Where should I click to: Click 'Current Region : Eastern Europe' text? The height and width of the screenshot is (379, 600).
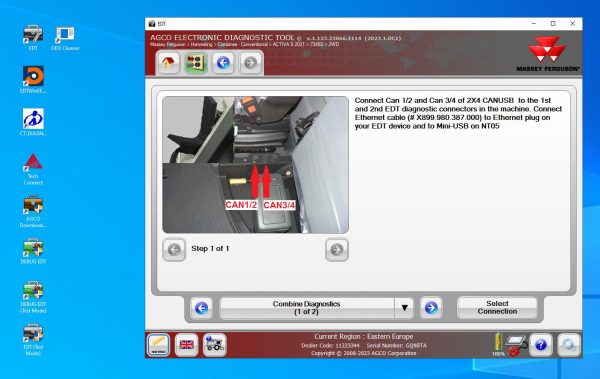[364, 337]
